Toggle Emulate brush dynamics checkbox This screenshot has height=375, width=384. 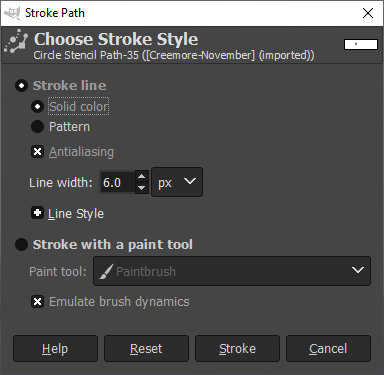37,302
